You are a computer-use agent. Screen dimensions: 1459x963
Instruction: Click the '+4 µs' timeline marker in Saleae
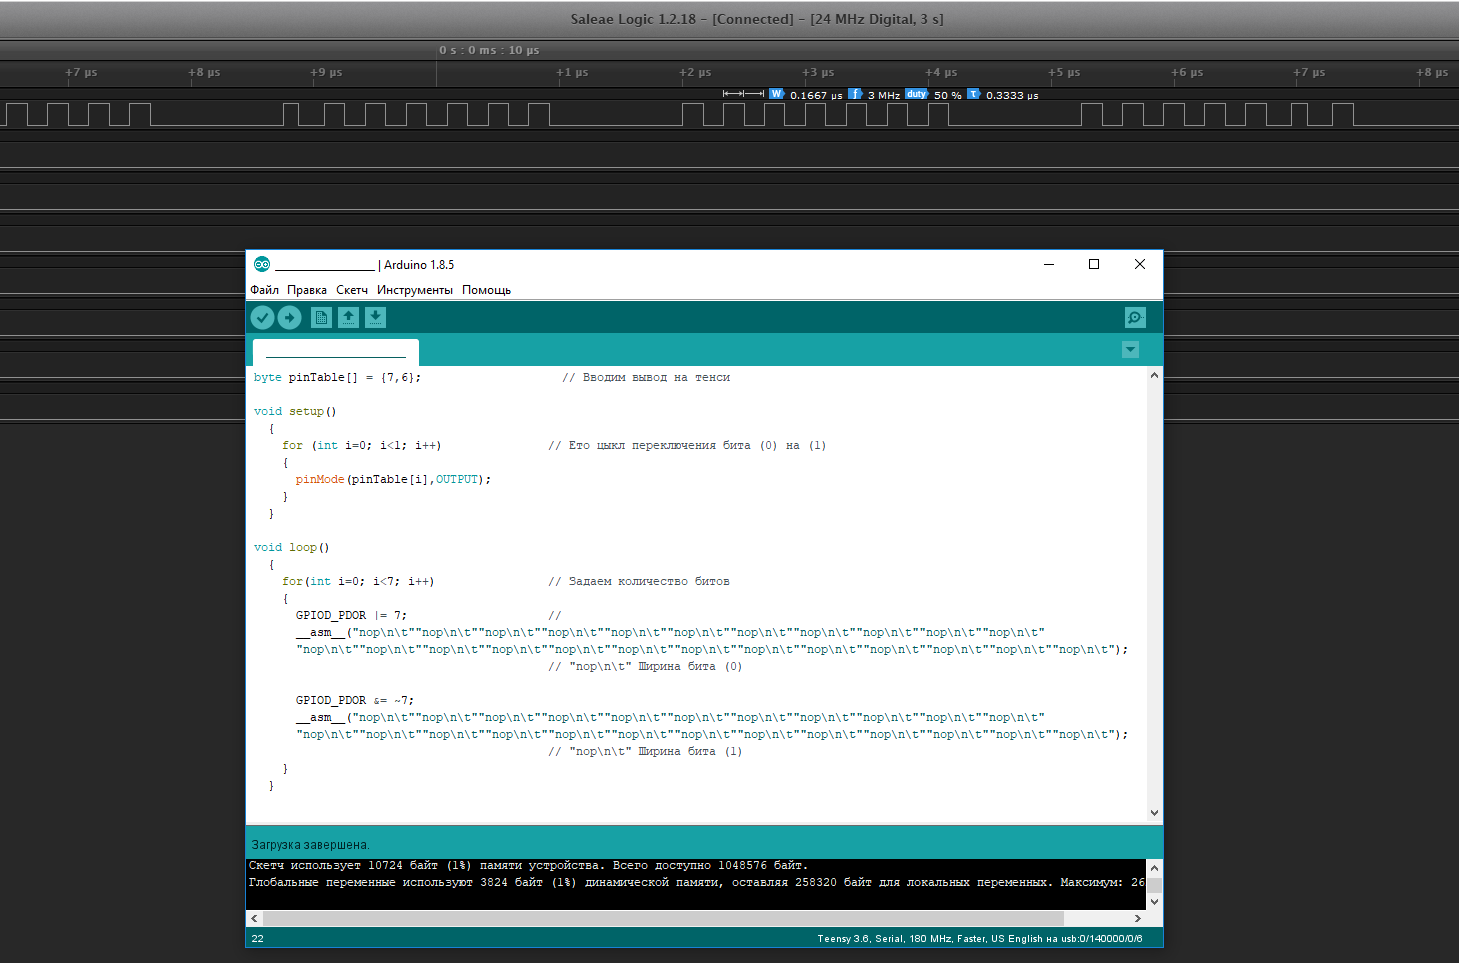point(941,72)
